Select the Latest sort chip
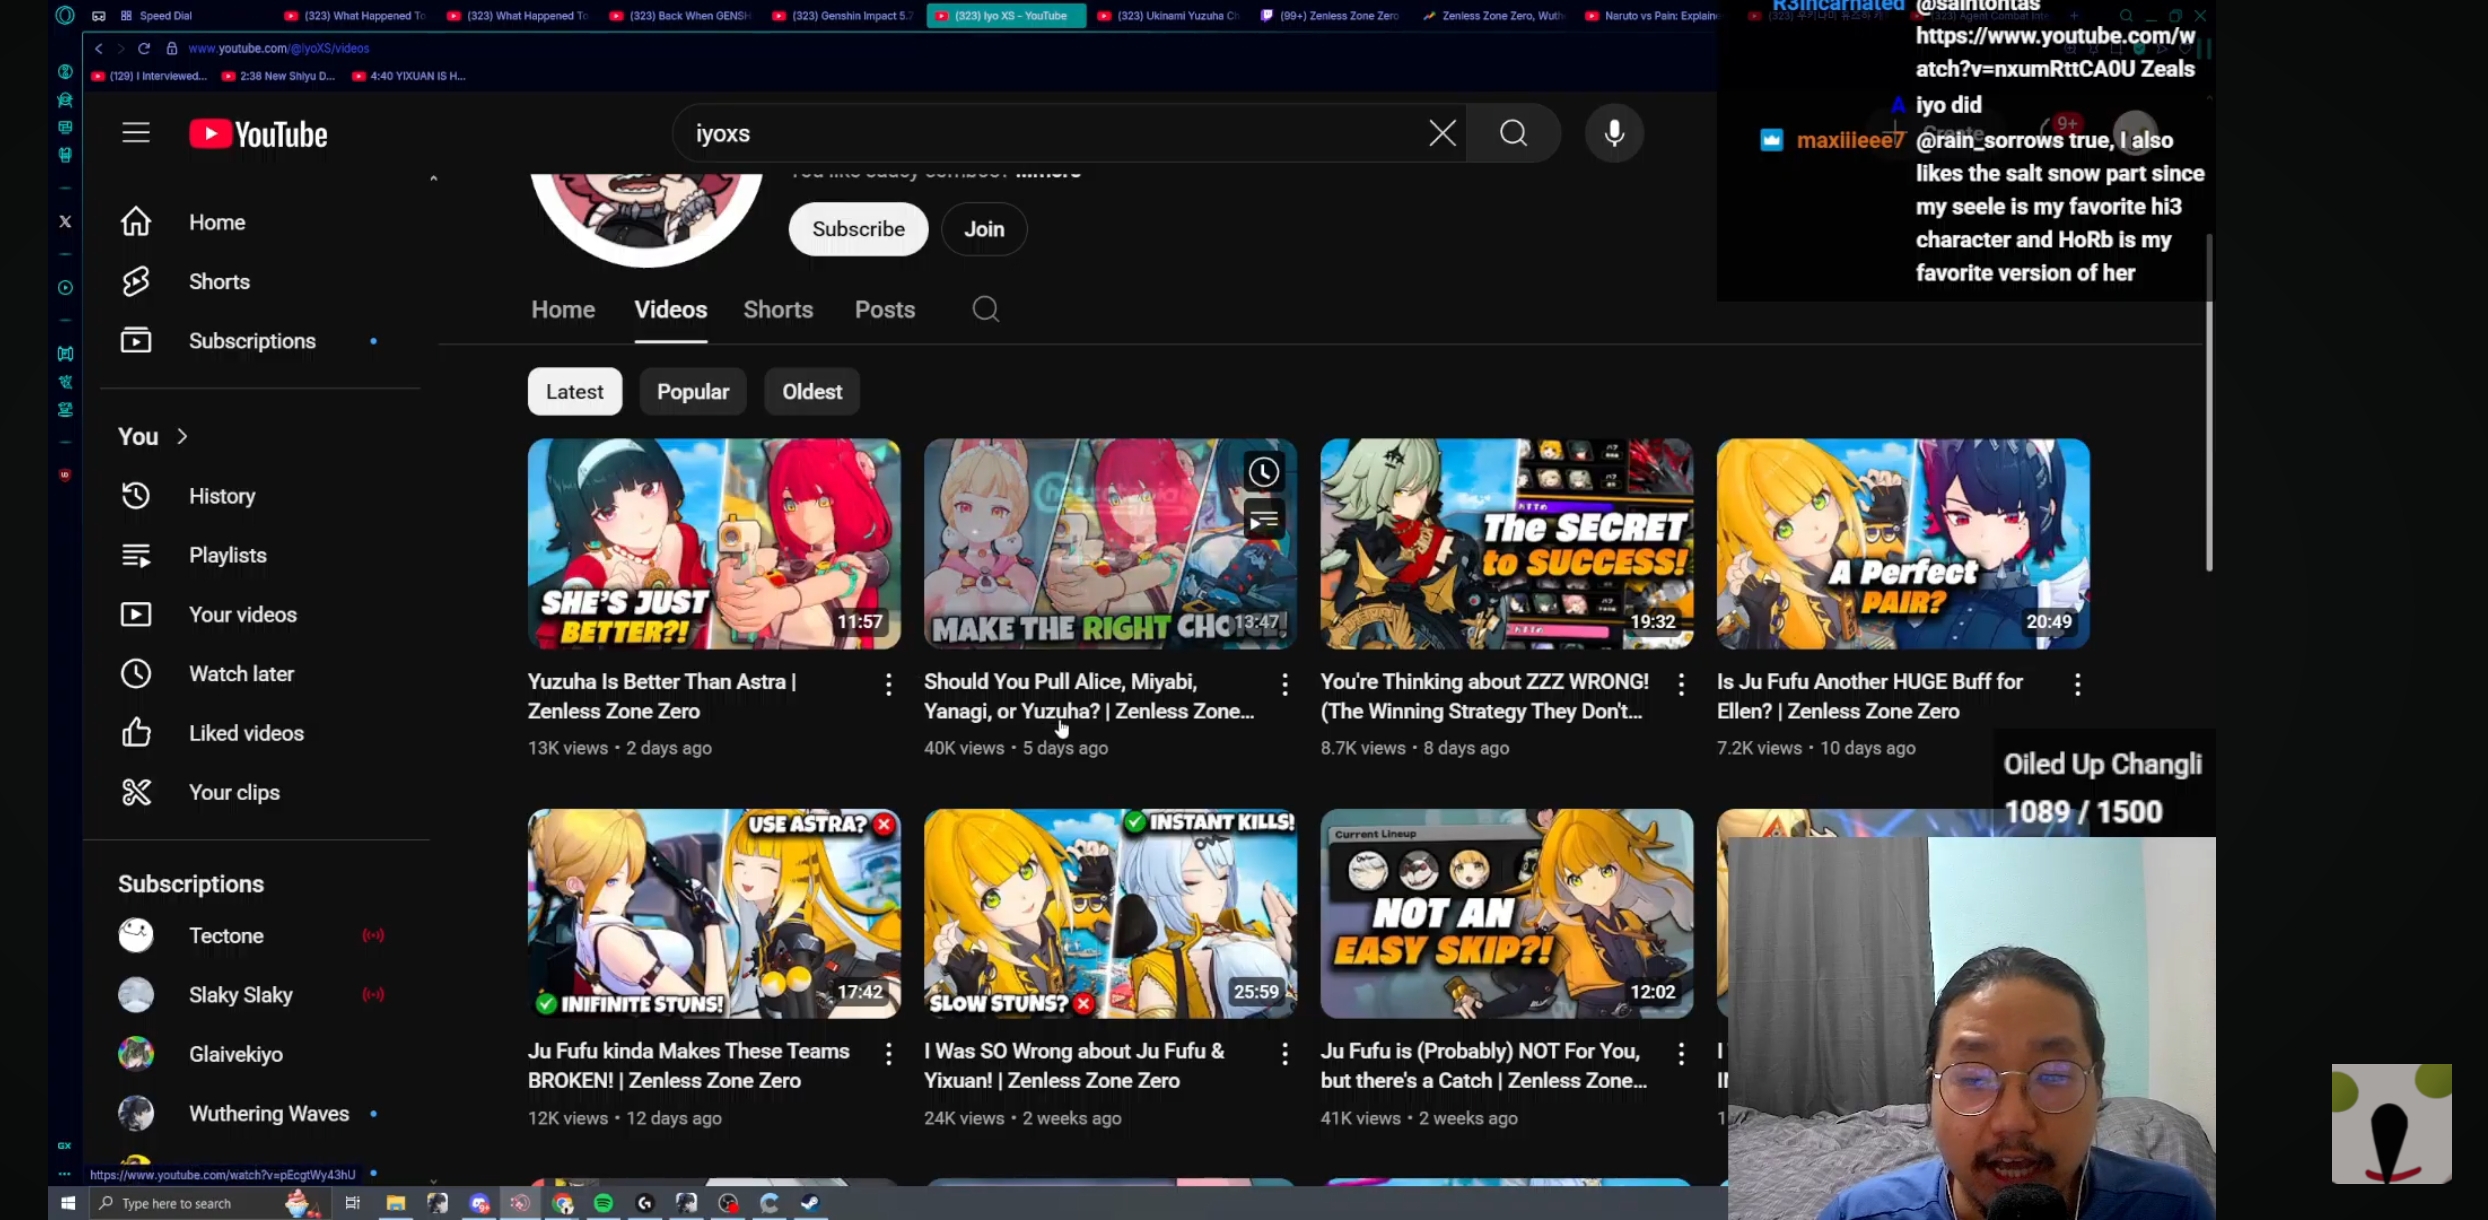The image size is (2488, 1220). (575, 392)
